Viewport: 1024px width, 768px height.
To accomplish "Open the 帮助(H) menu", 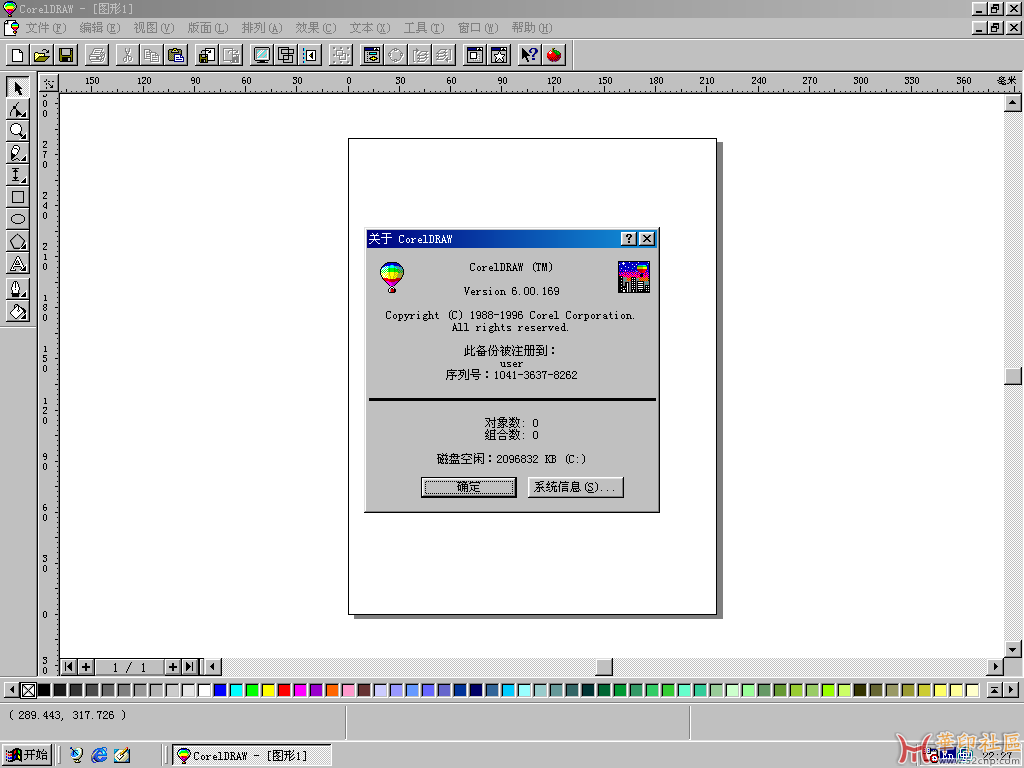I will (x=532, y=28).
